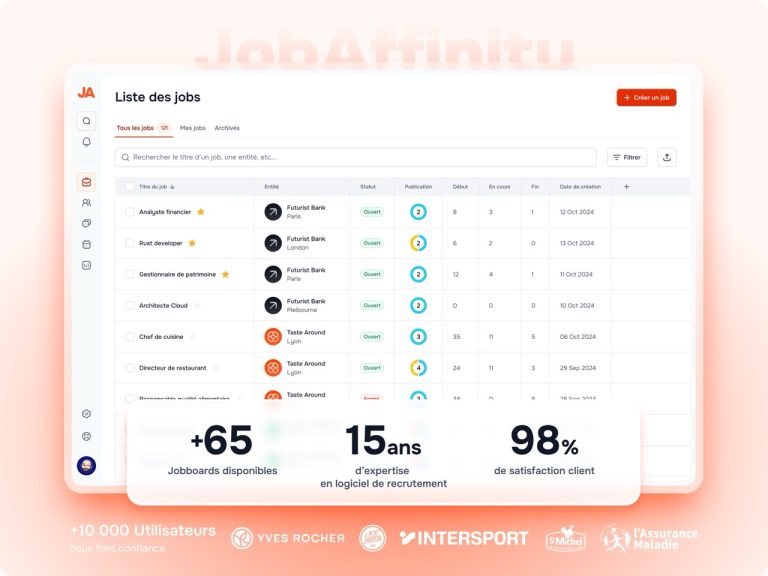The height and width of the screenshot is (576, 768).
Task: Click Taste Around logo in Directeur de restaurant row
Action: pos(273,368)
